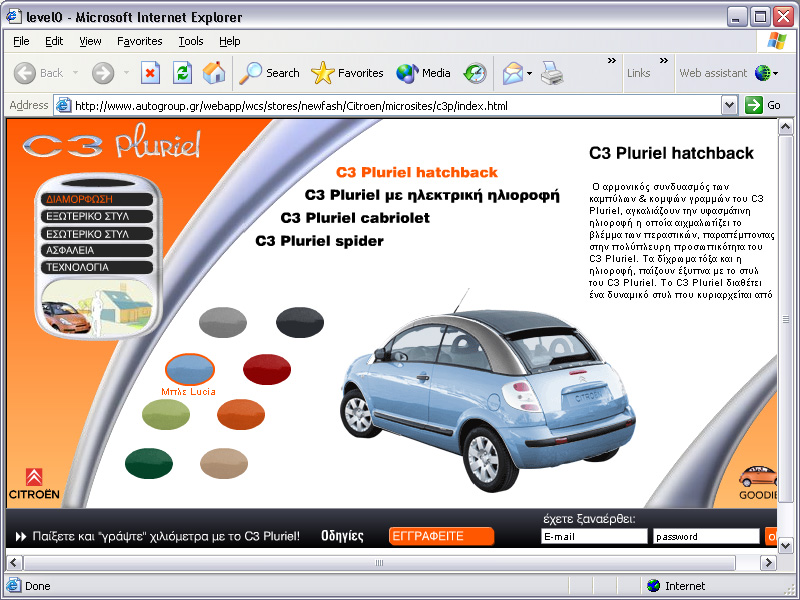Refresh the page using the toolbar icon
This screenshot has height=600, width=800.
tap(182, 73)
